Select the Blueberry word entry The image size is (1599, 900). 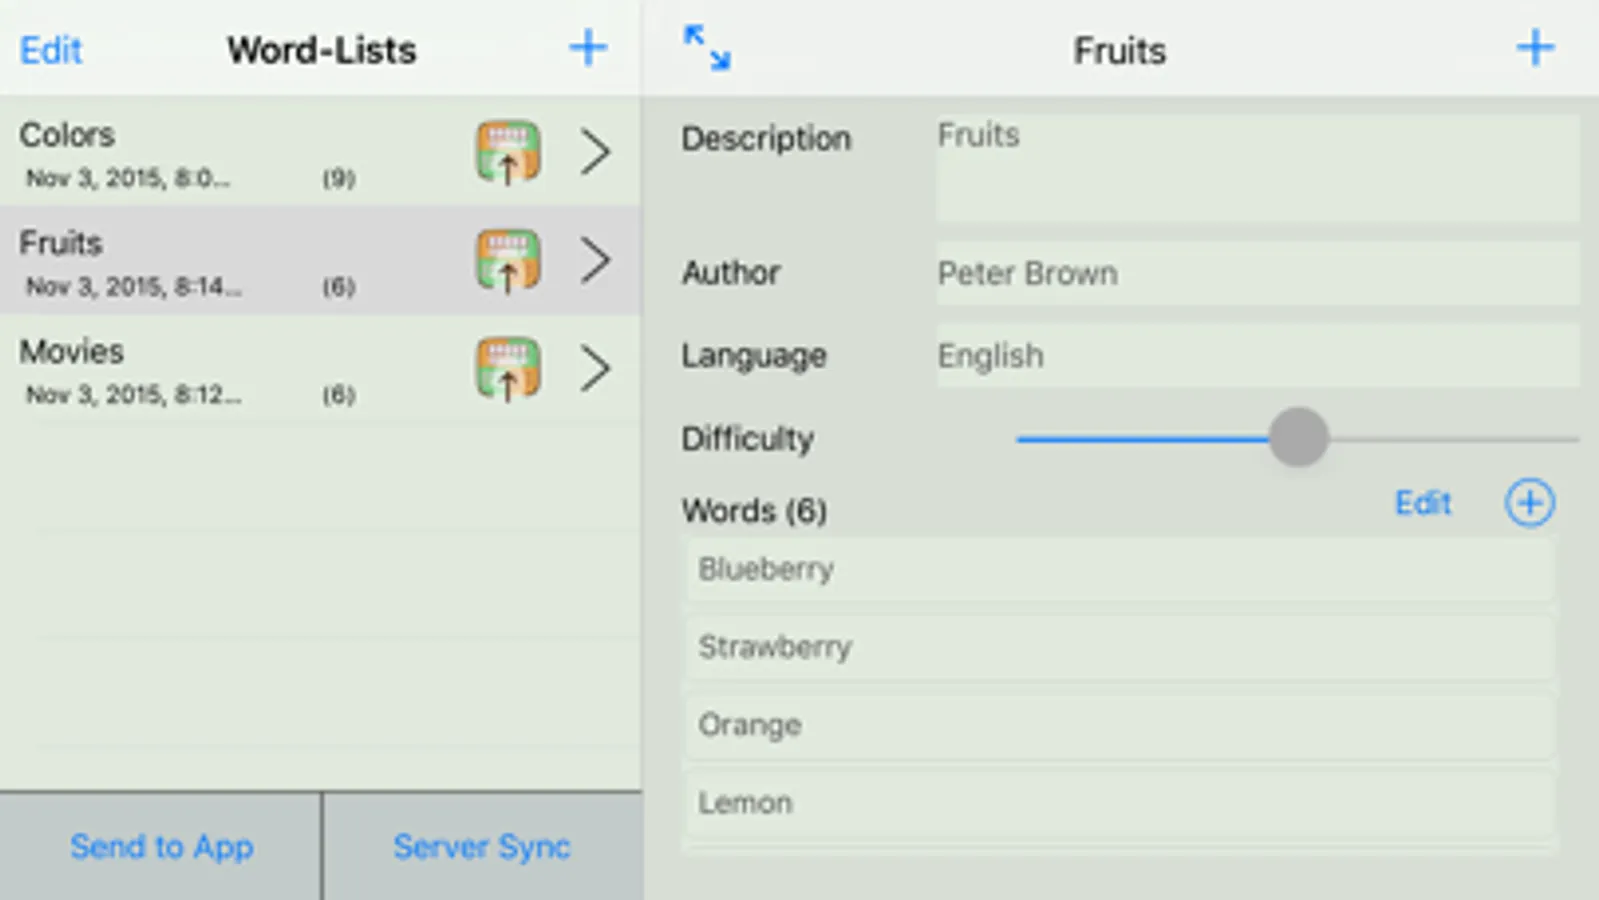pyautogui.click(x=1118, y=569)
